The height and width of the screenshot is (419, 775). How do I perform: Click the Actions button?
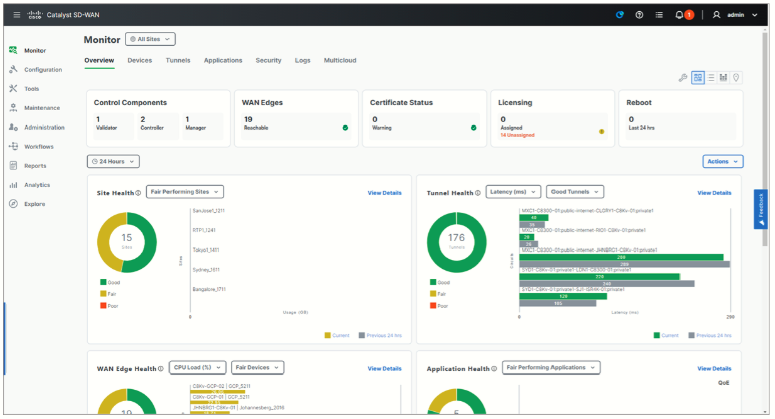click(x=723, y=162)
